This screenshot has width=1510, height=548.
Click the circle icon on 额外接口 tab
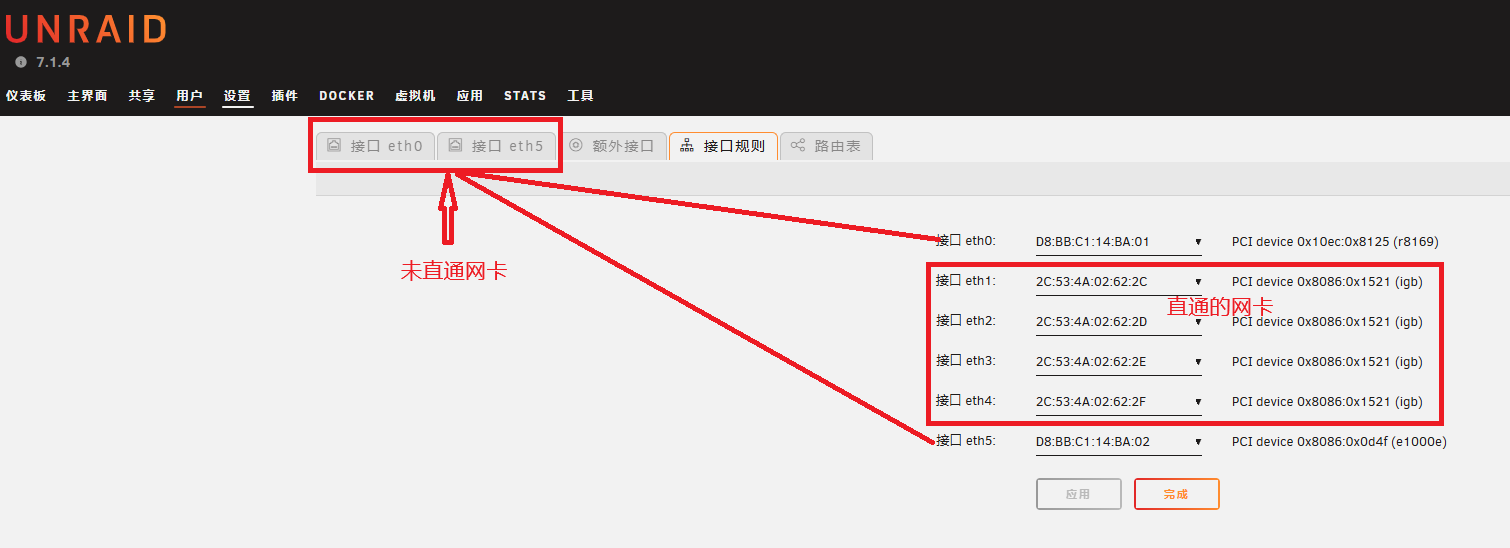click(x=576, y=145)
